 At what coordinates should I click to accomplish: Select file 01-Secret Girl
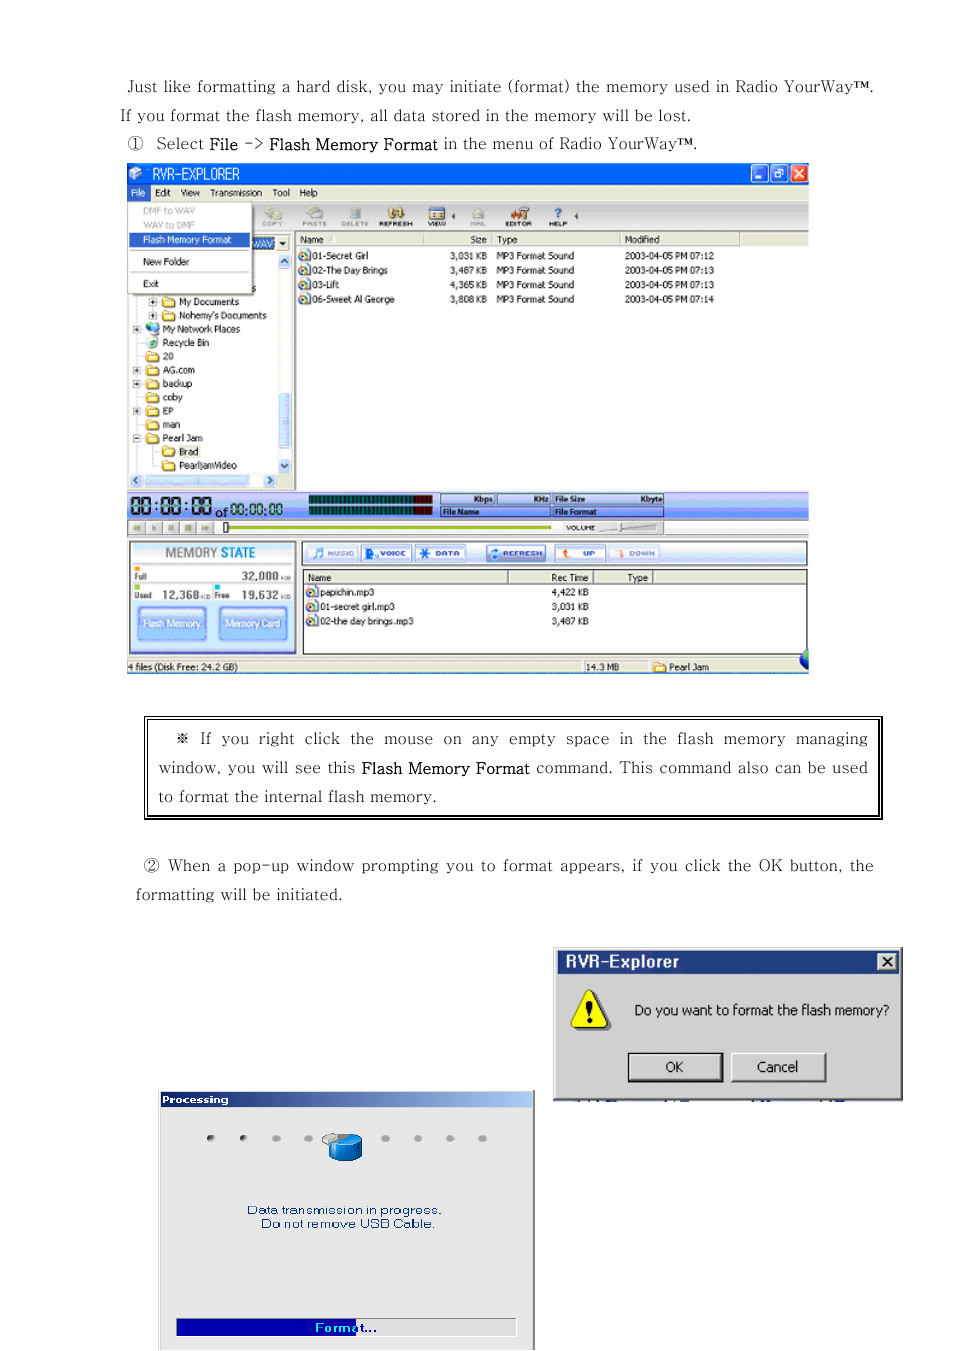coord(334,256)
